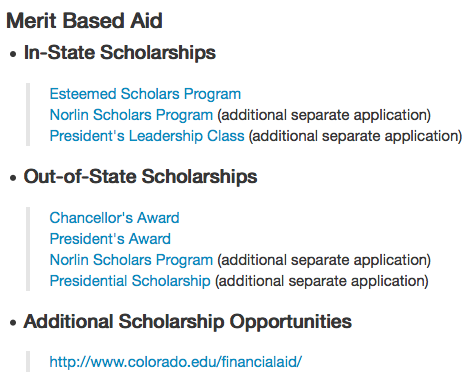Screen dimensions: 473x382
Task: Follow the President's Leadership Class link
Action: (147, 136)
